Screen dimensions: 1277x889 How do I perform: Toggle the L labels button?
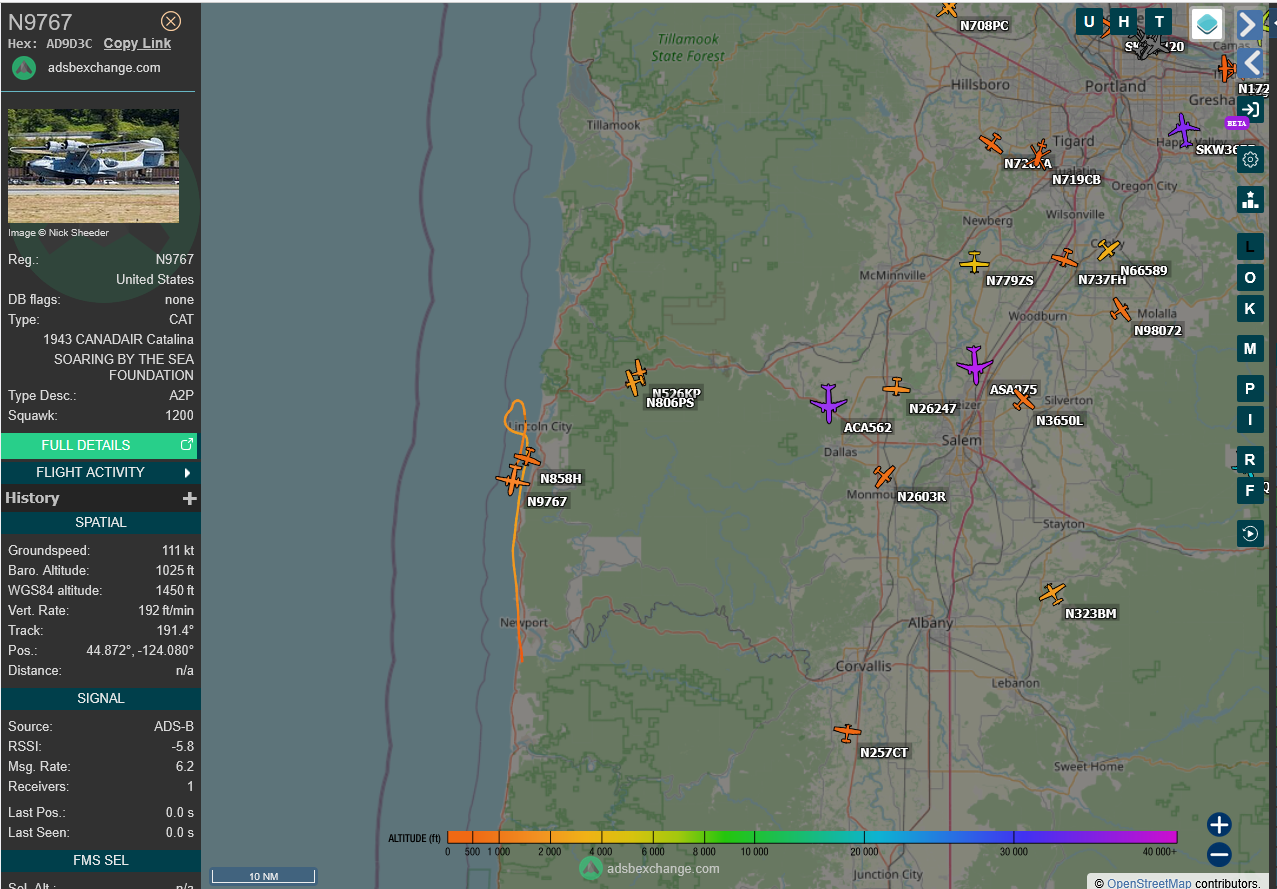pyautogui.click(x=1249, y=247)
